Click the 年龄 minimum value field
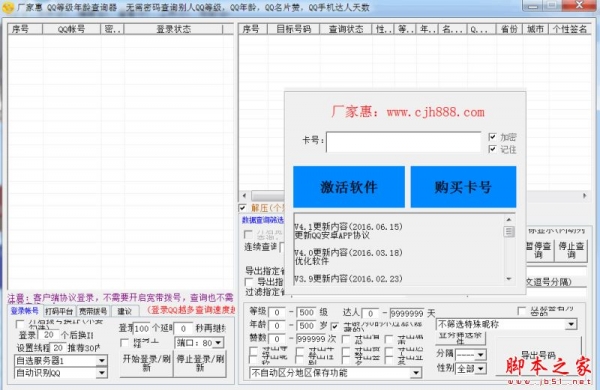This screenshot has height=390, width=600. pos(277,326)
